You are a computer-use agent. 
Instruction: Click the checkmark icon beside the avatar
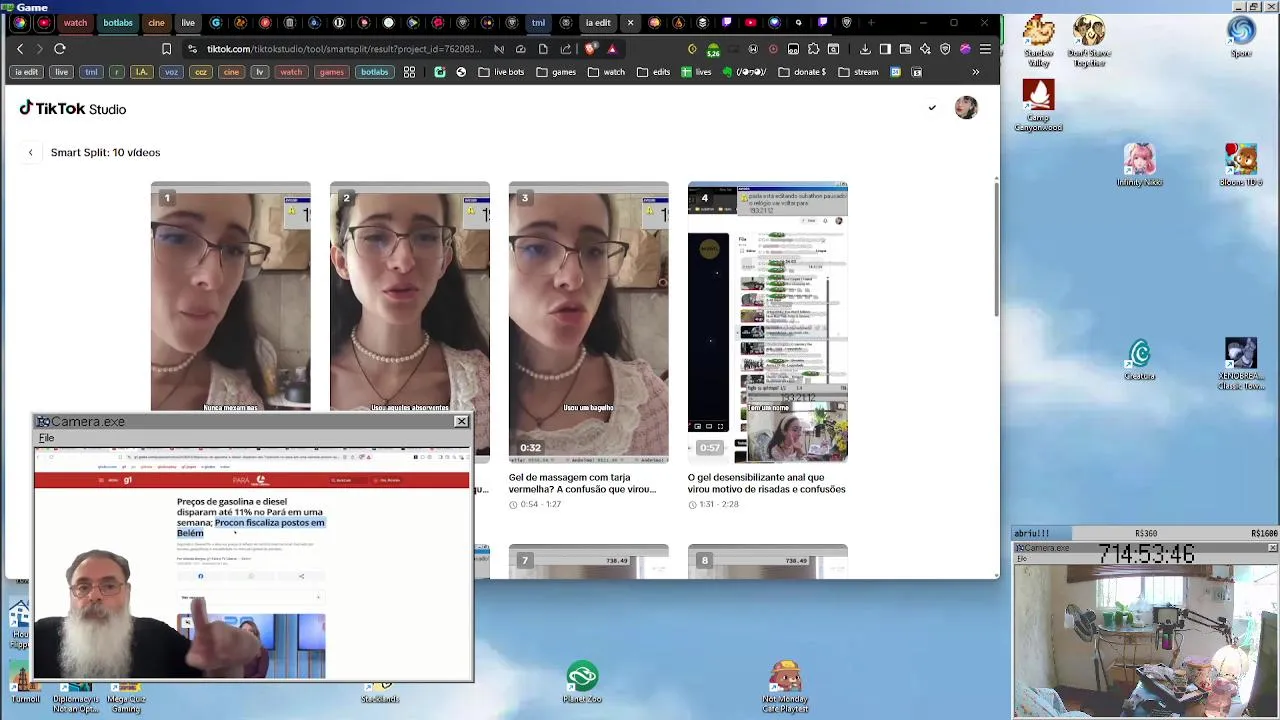(932, 108)
